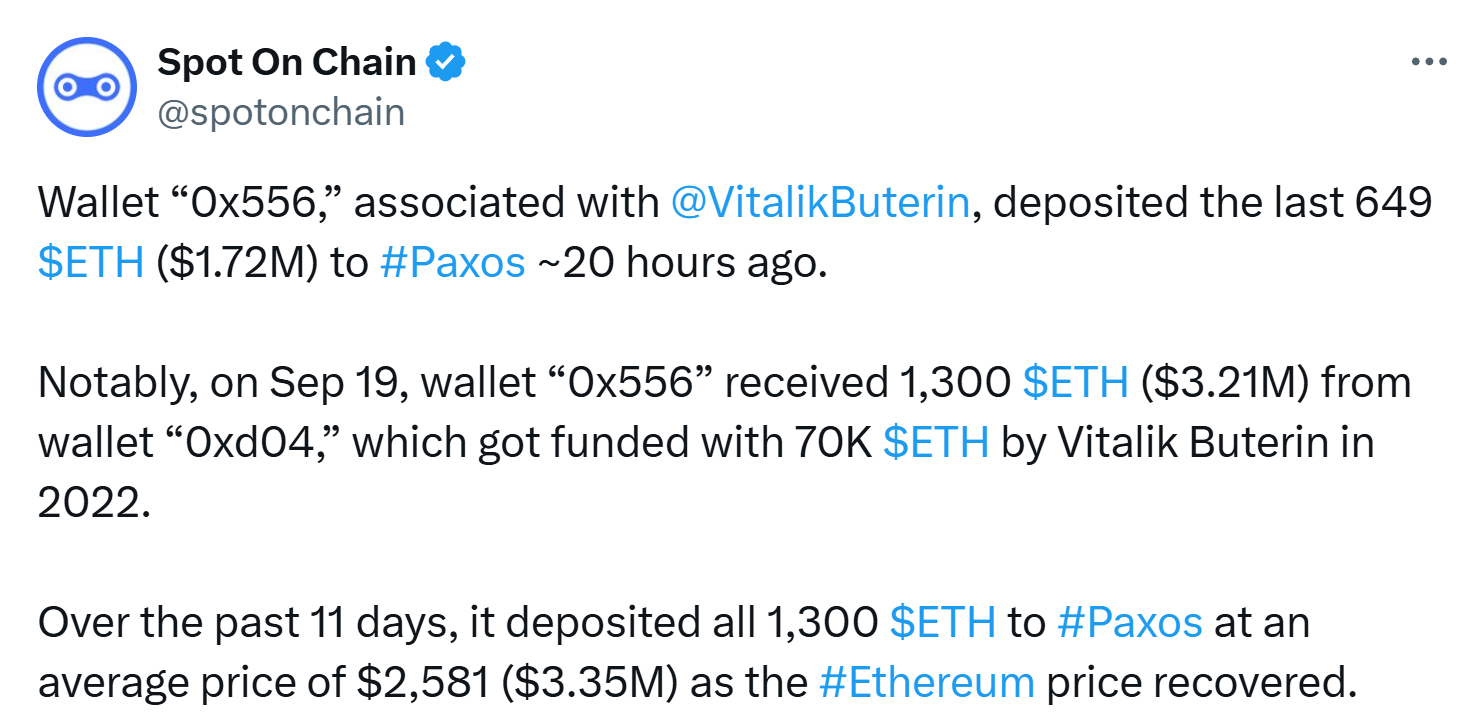Click the $ETH cashtag after 70K
1481x727 pixels.
pyautogui.click(x=937, y=443)
